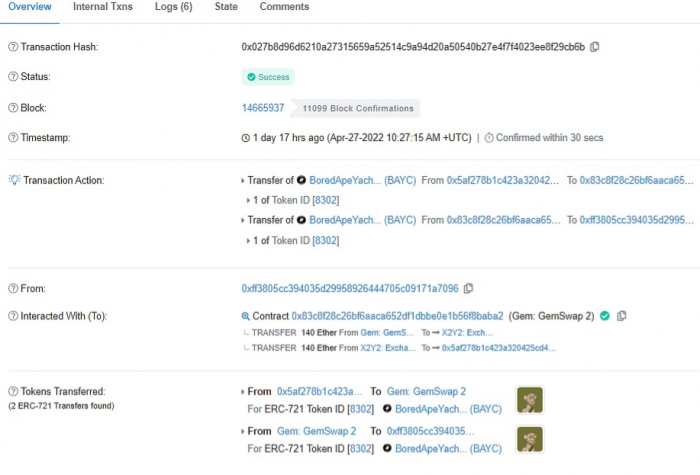Open BoredApeYach... (BAYC) link in second transfer action
This screenshot has height=475, width=700.
[362, 220]
